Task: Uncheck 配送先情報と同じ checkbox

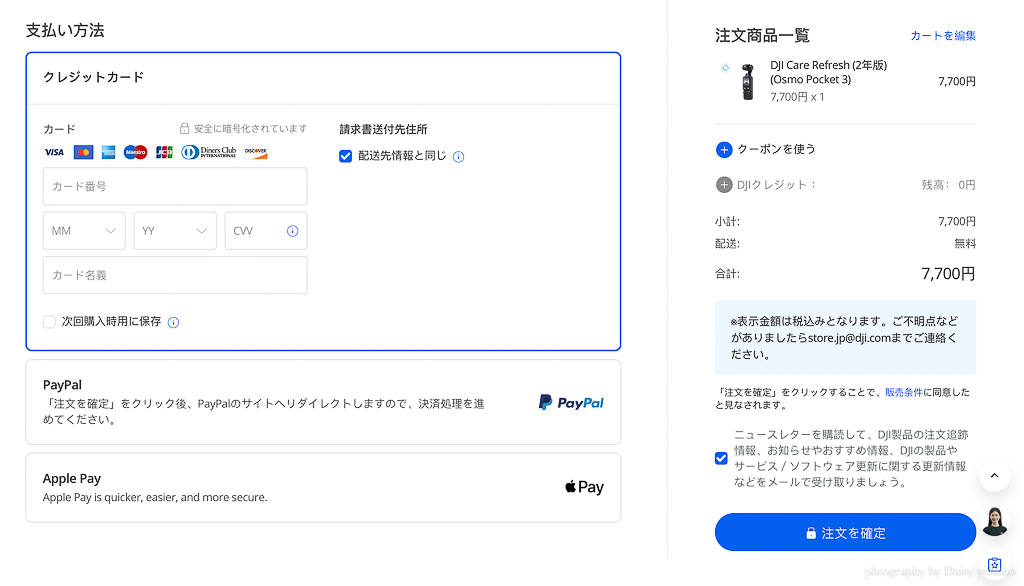Action: point(345,156)
